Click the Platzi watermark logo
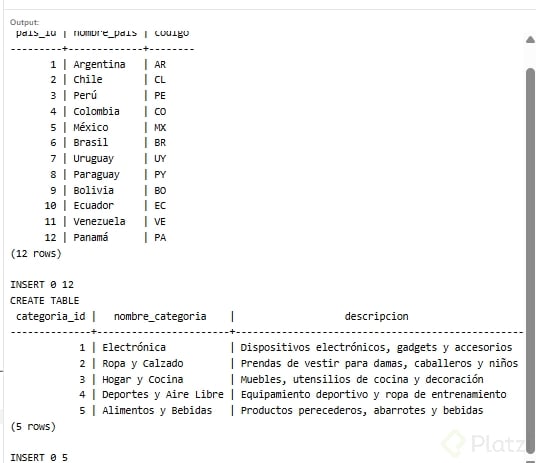 coord(483,444)
